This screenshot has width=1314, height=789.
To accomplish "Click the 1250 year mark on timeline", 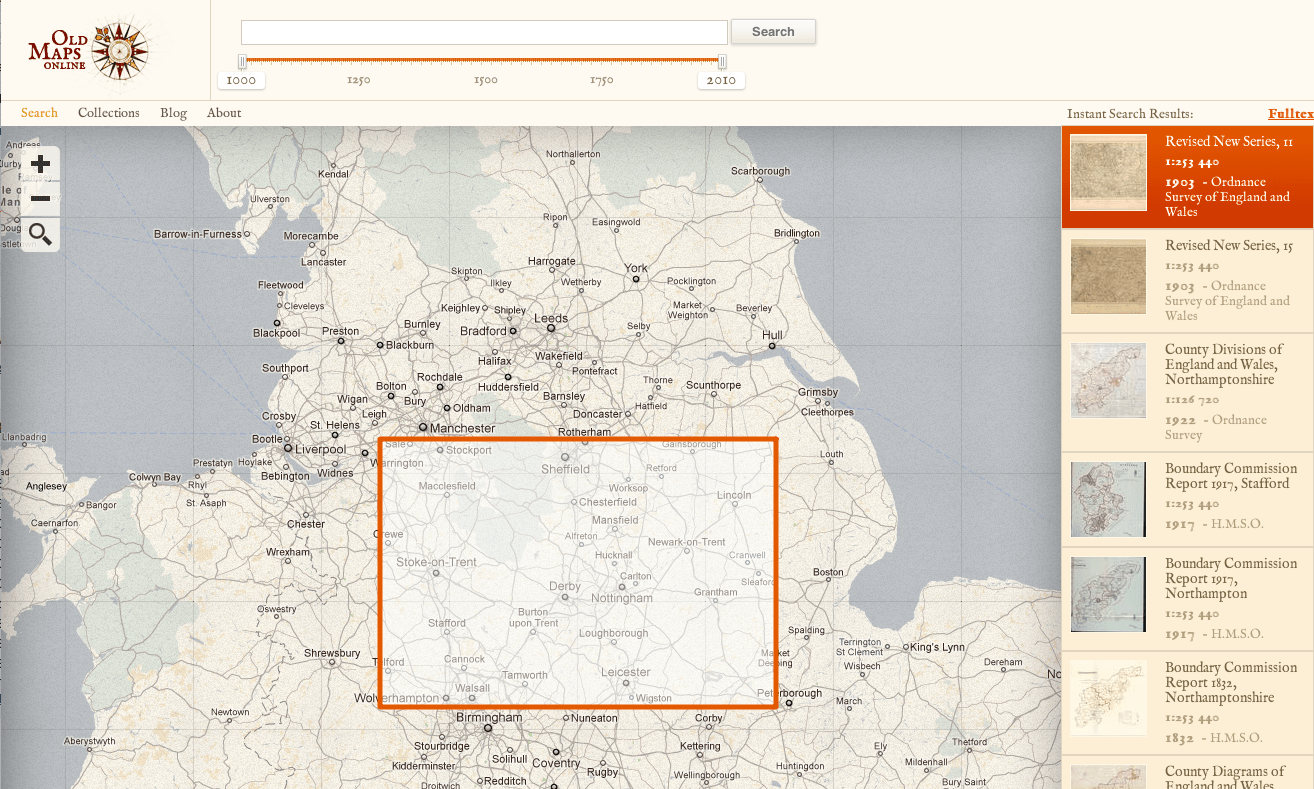I will (358, 81).
